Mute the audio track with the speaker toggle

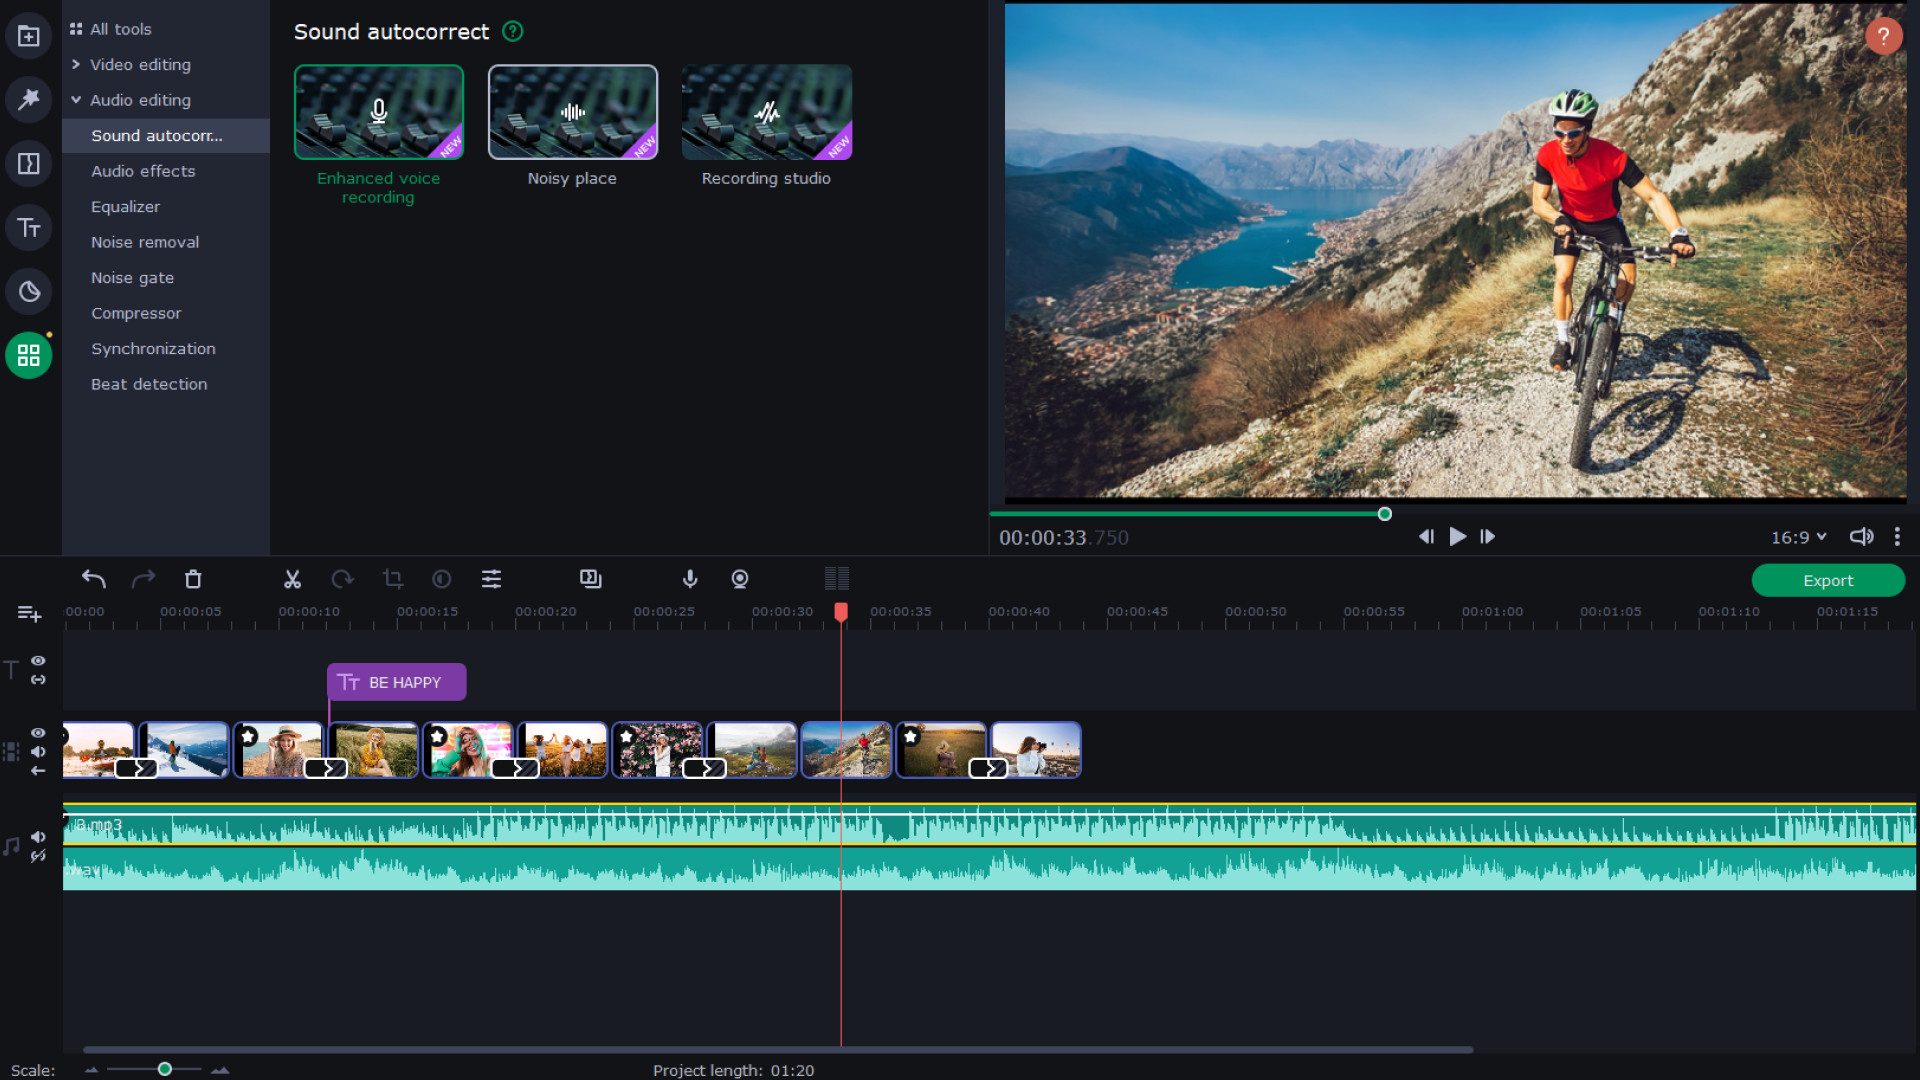coord(38,838)
